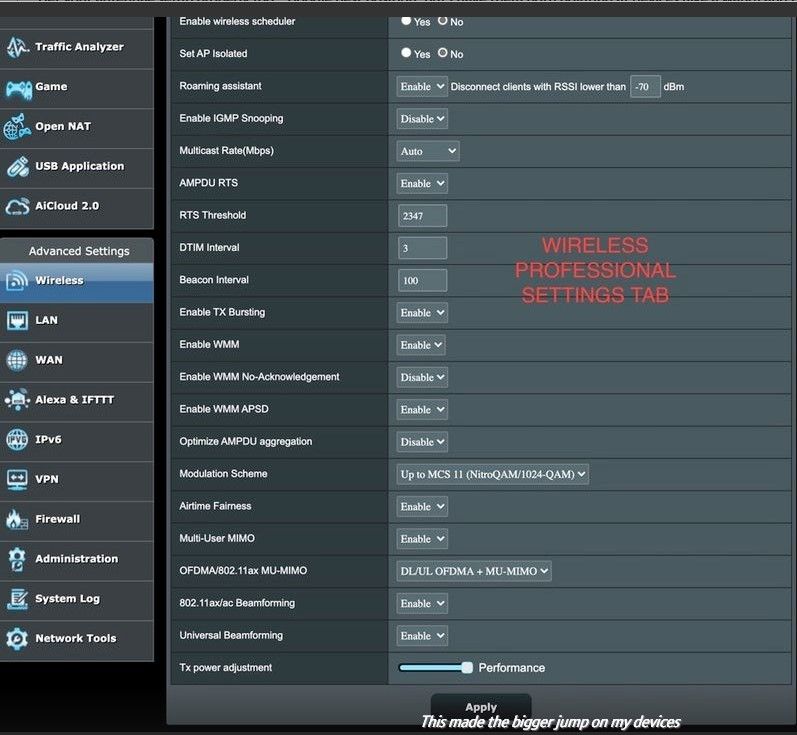
Task: Open the Multicast Rate dropdown
Action: [428, 151]
